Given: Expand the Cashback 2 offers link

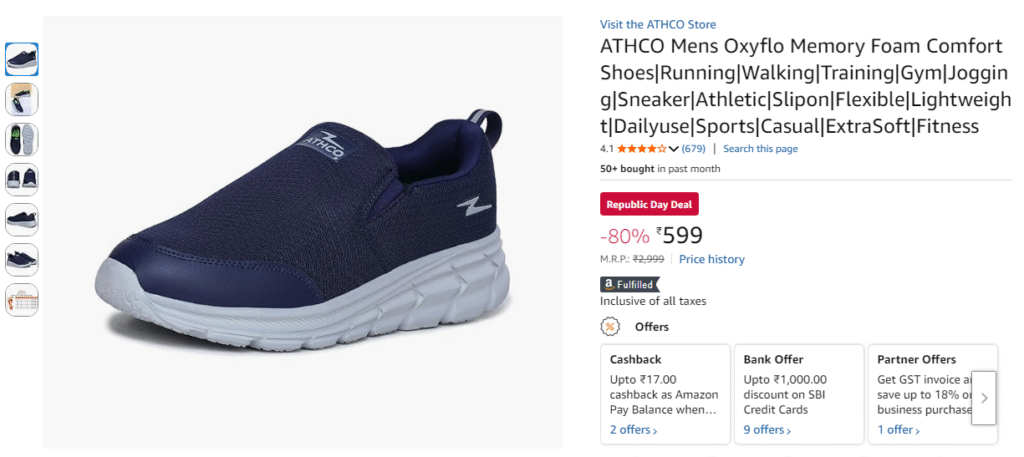Looking at the screenshot, I should click(633, 430).
